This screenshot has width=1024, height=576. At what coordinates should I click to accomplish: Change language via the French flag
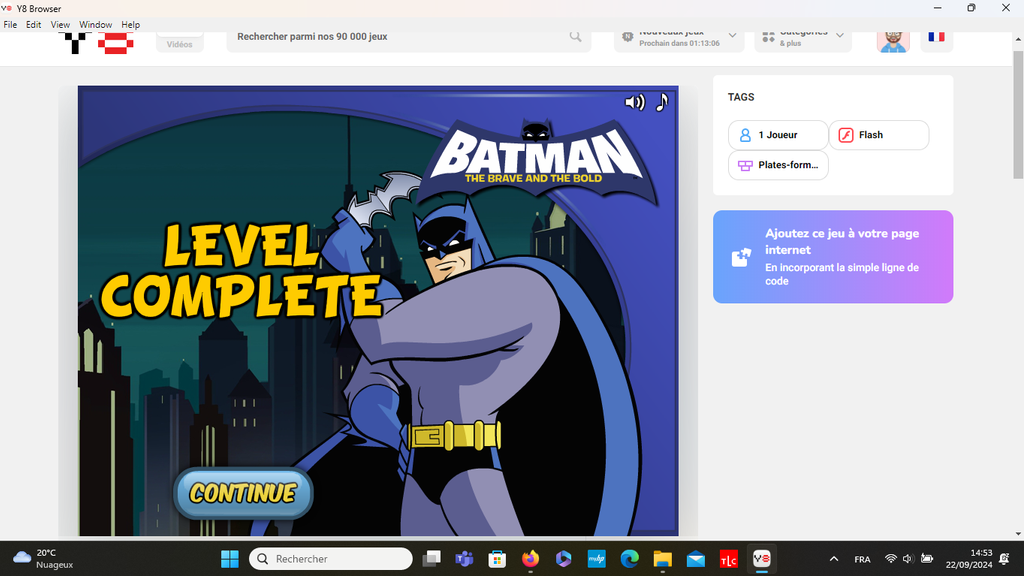[x=936, y=38]
